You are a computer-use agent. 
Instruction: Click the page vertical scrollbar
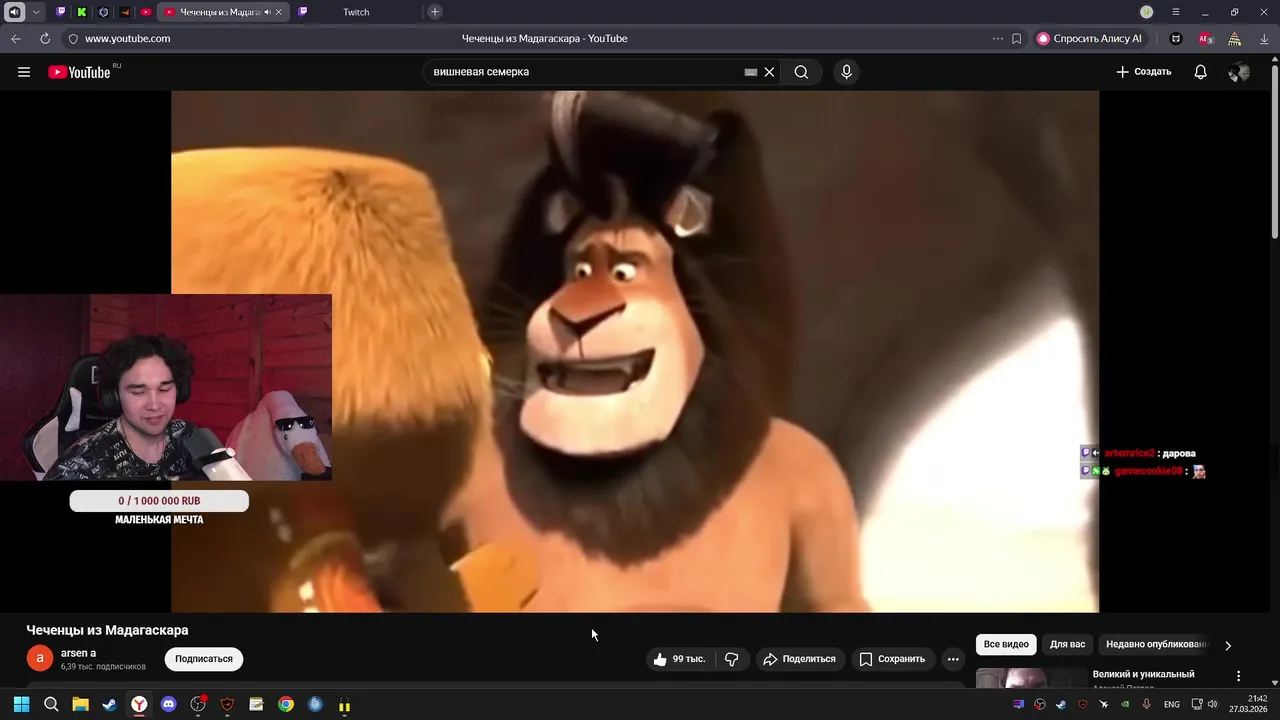(x=1273, y=150)
